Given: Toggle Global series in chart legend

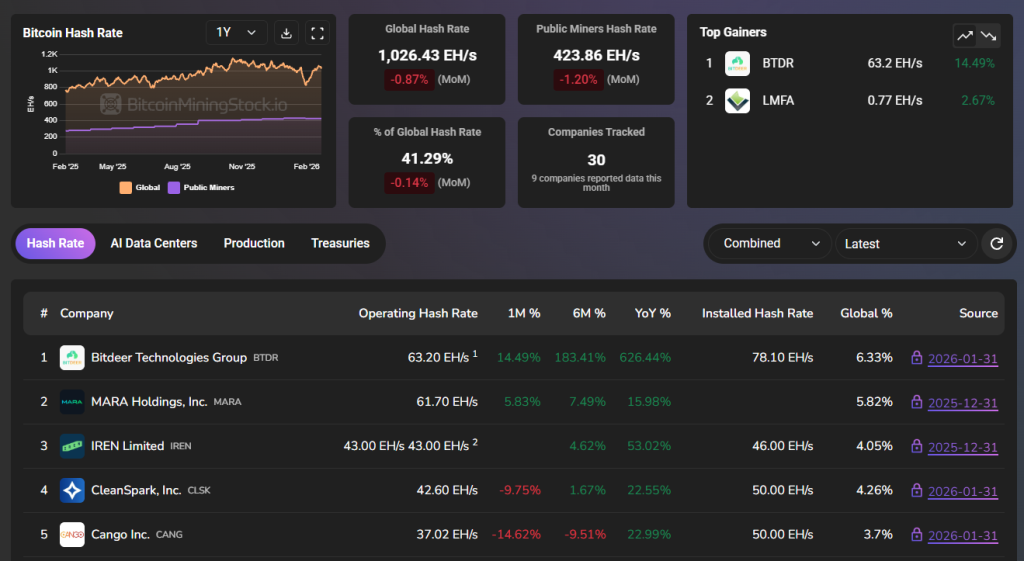Looking at the screenshot, I should (x=138, y=187).
